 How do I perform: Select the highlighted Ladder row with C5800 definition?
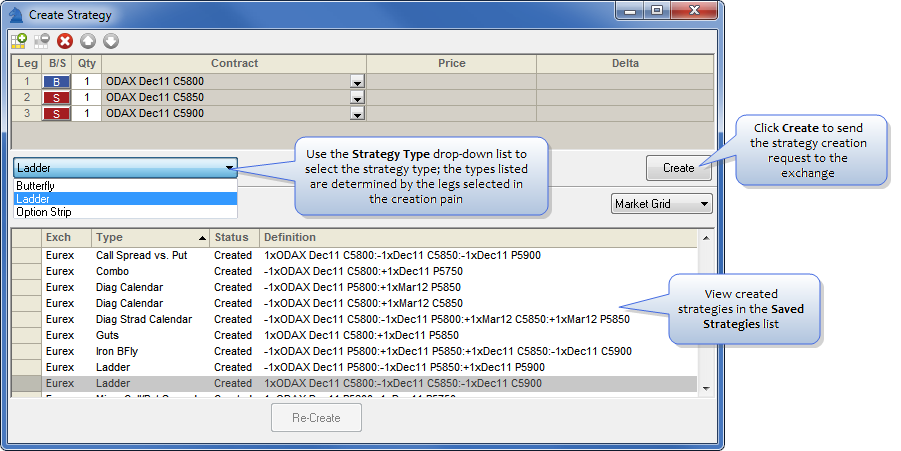click(355, 384)
